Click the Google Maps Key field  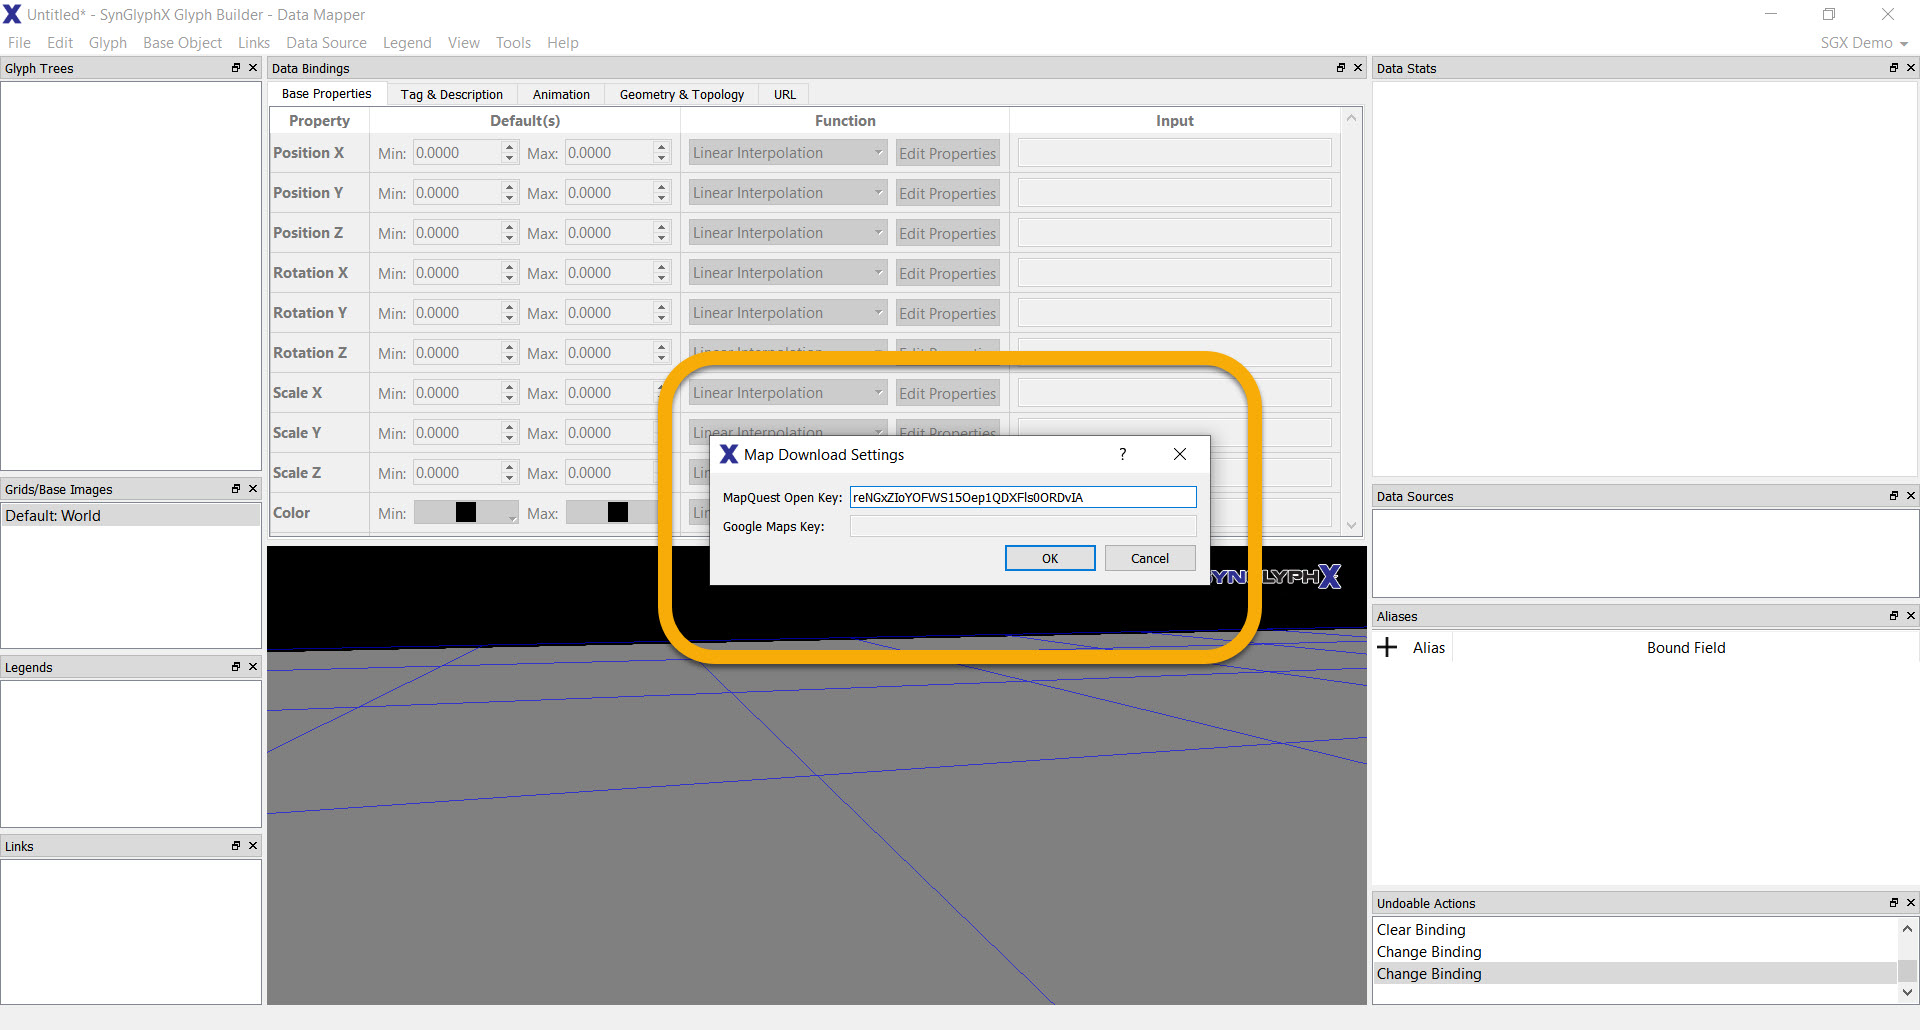click(x=1023, y=527)
